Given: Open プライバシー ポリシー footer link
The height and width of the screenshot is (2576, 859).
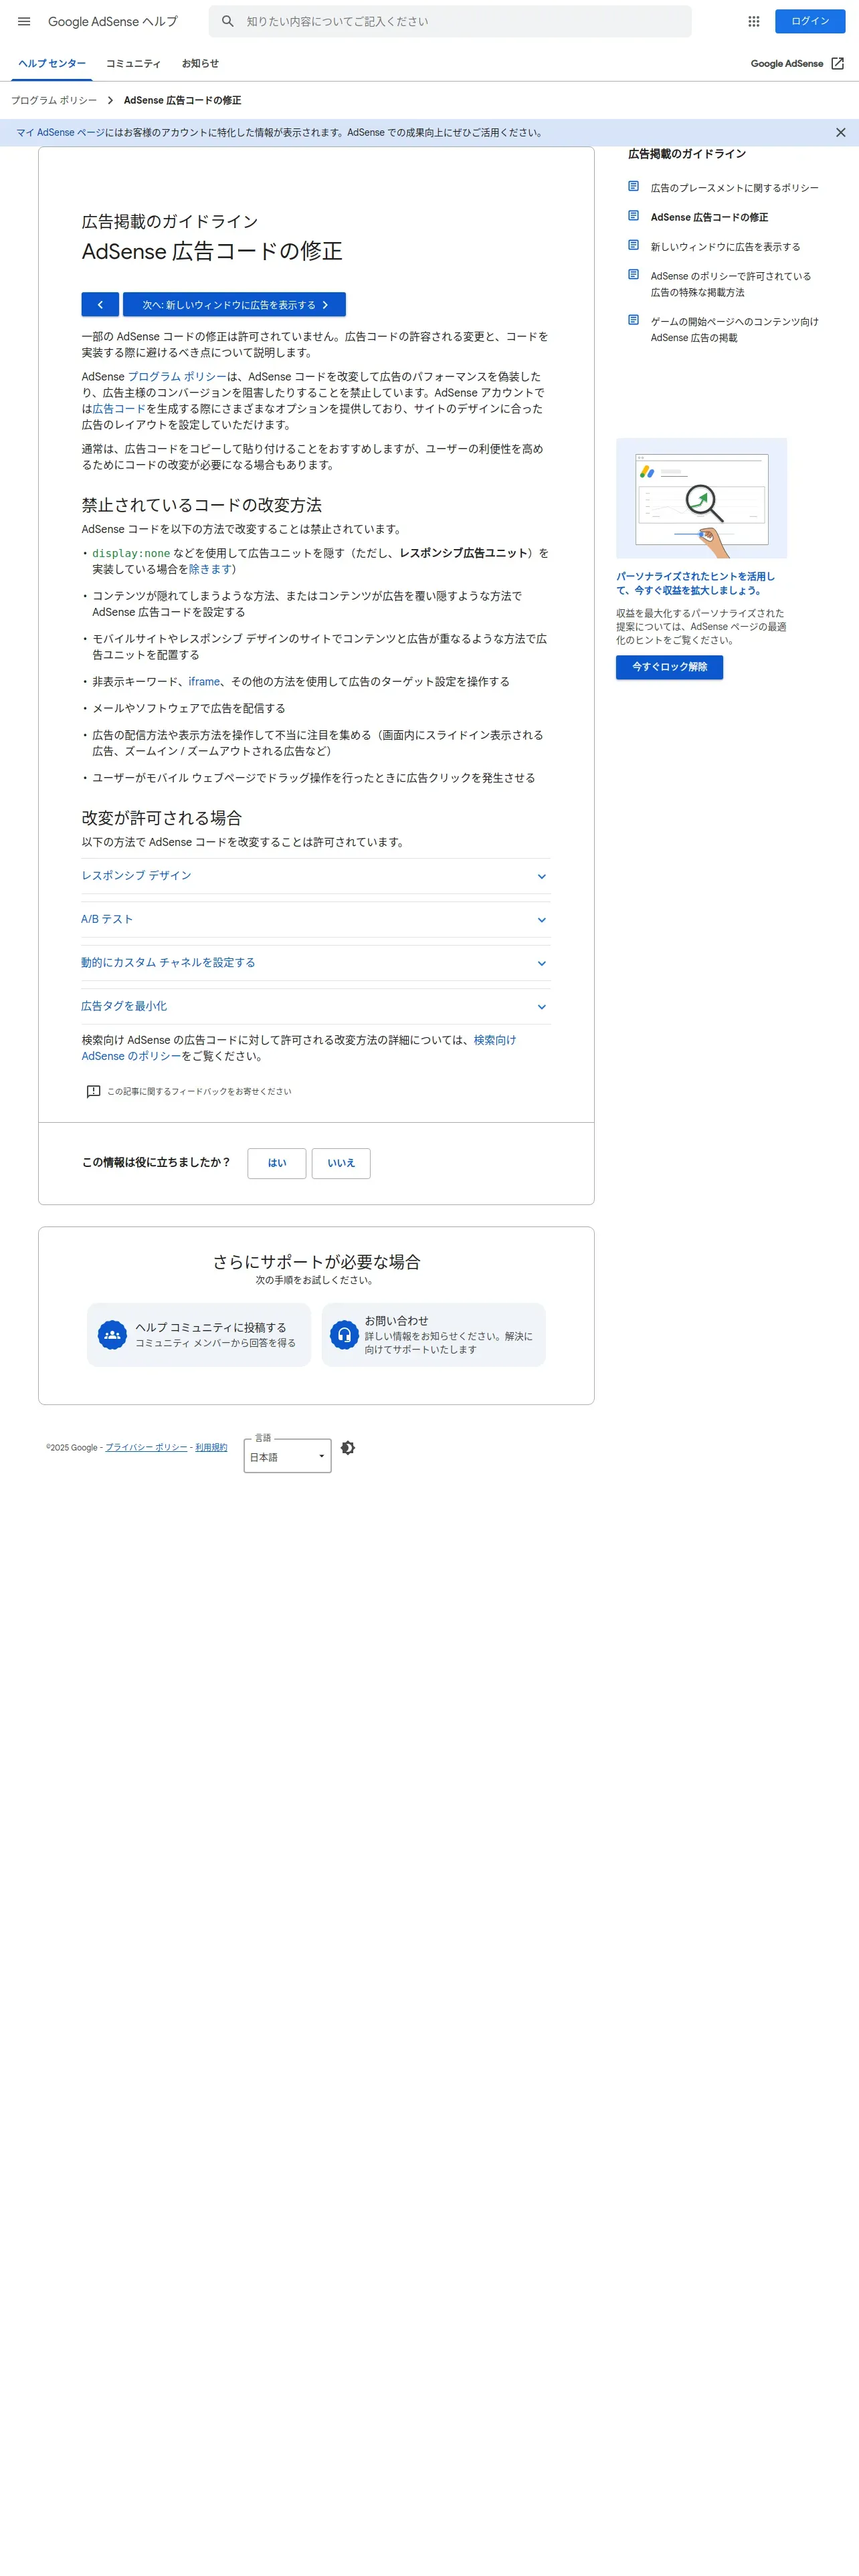Looking at the screenshot, I should point(146,1448).
